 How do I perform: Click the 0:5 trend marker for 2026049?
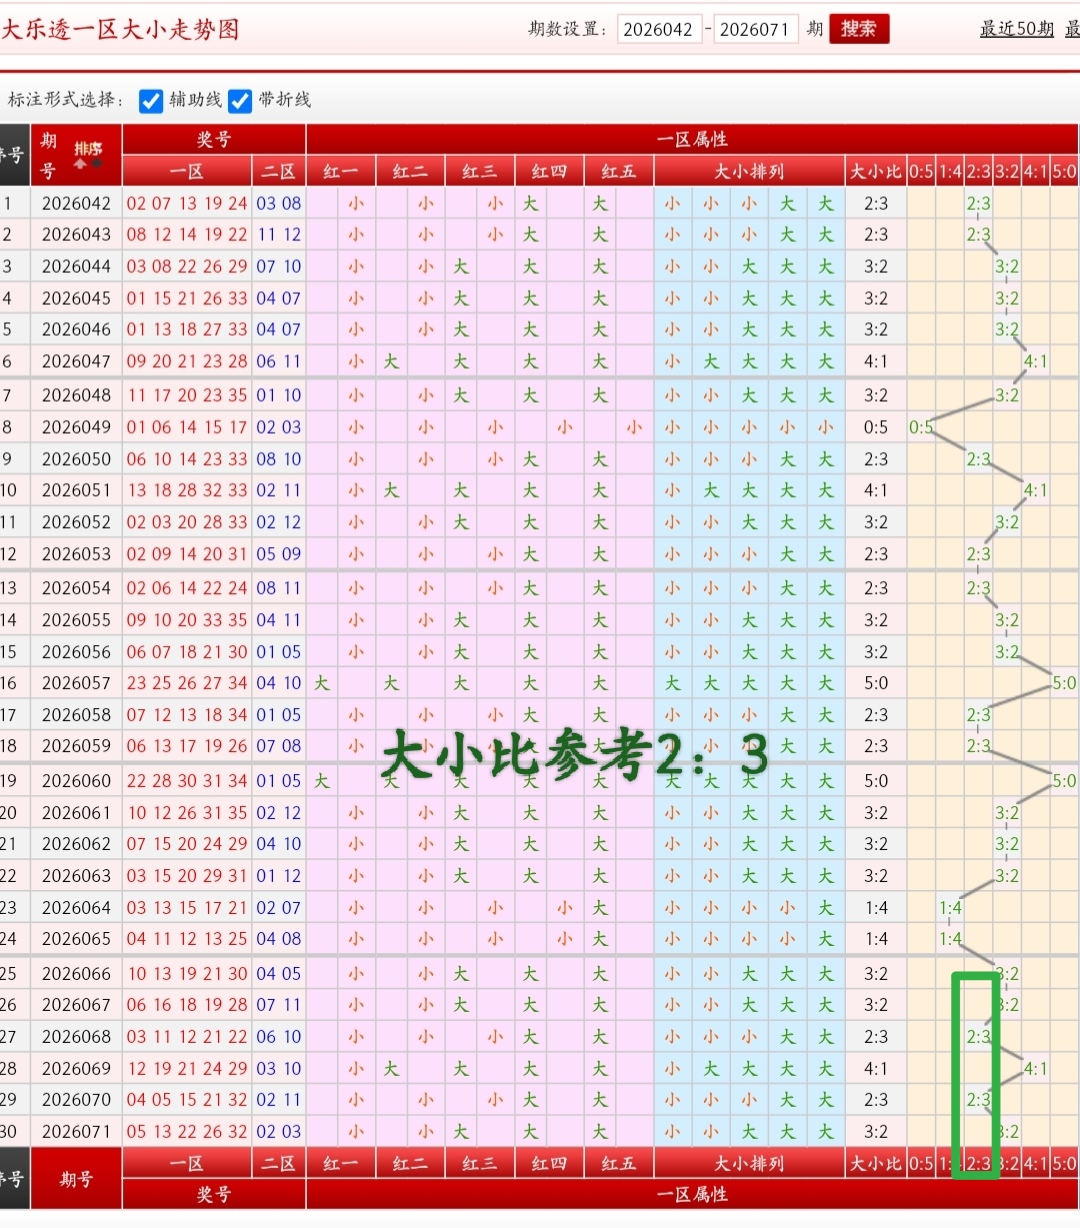(921, 427)
